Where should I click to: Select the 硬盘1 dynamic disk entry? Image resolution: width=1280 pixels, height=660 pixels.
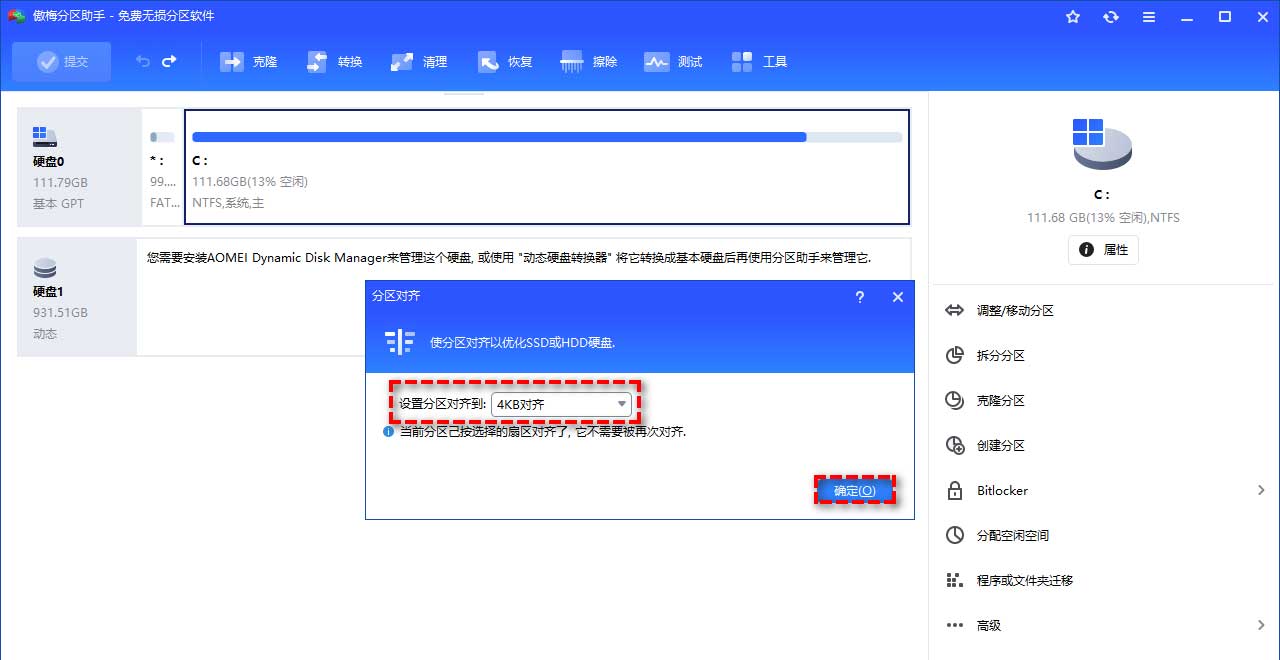(76, 297)
